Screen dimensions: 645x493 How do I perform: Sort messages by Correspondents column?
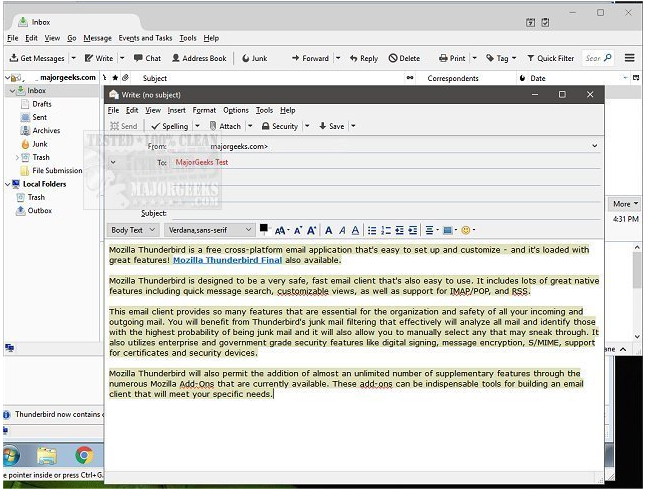[452, 78]
